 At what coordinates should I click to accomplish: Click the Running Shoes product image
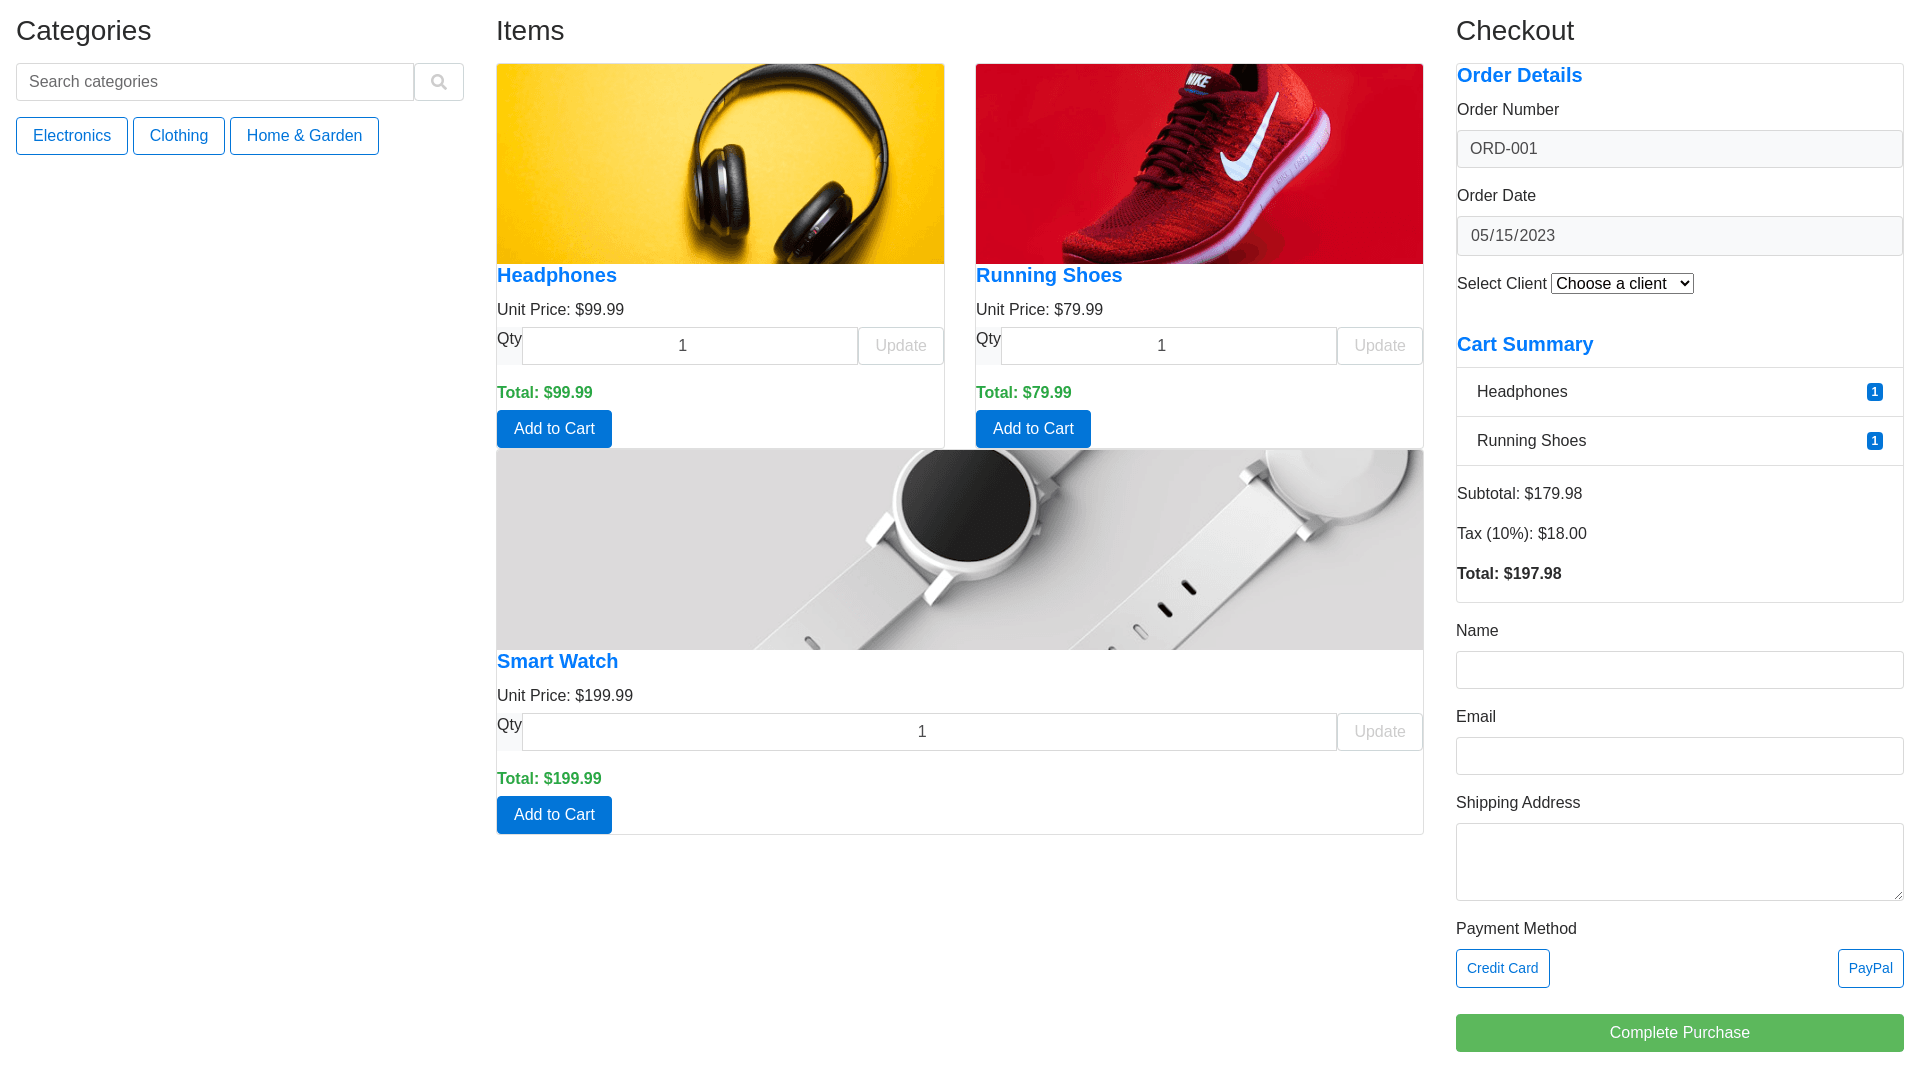1199,164
